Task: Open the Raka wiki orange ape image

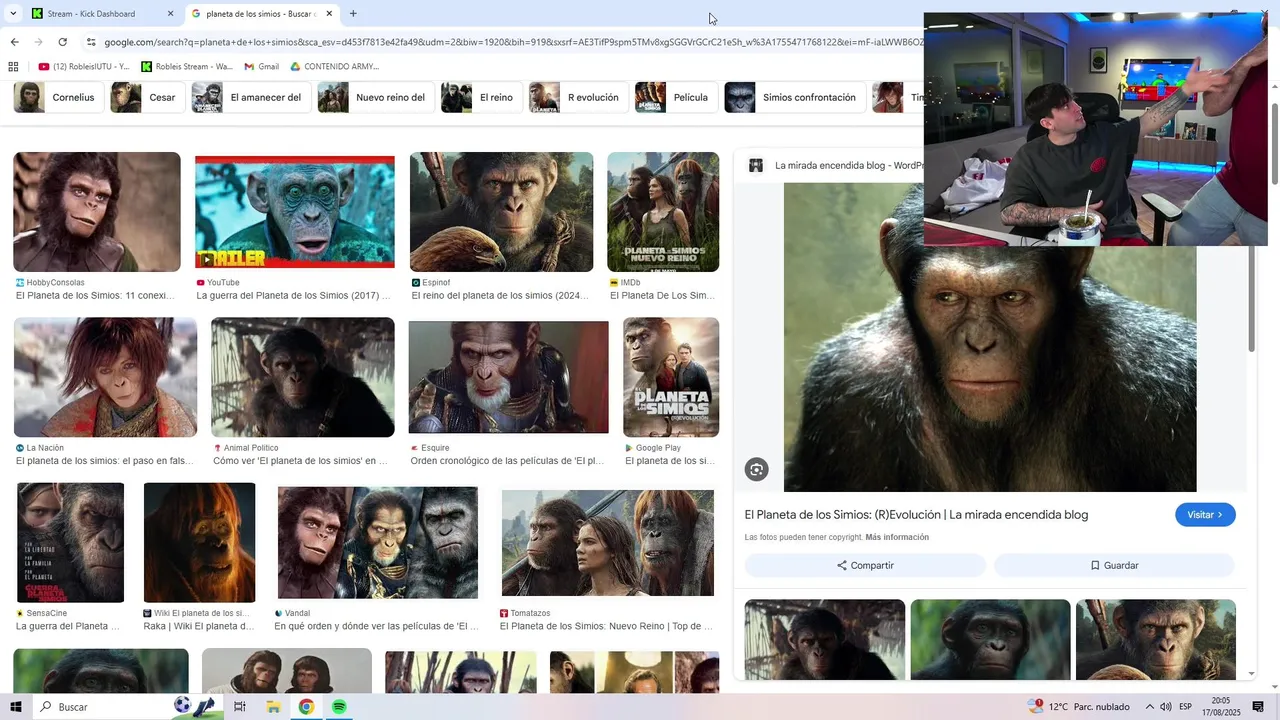Action: [x=199, y=542]
